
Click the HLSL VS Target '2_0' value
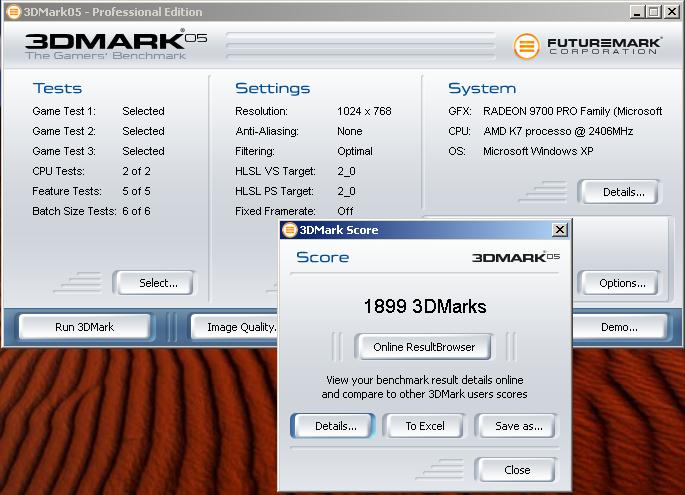point(346,171)
